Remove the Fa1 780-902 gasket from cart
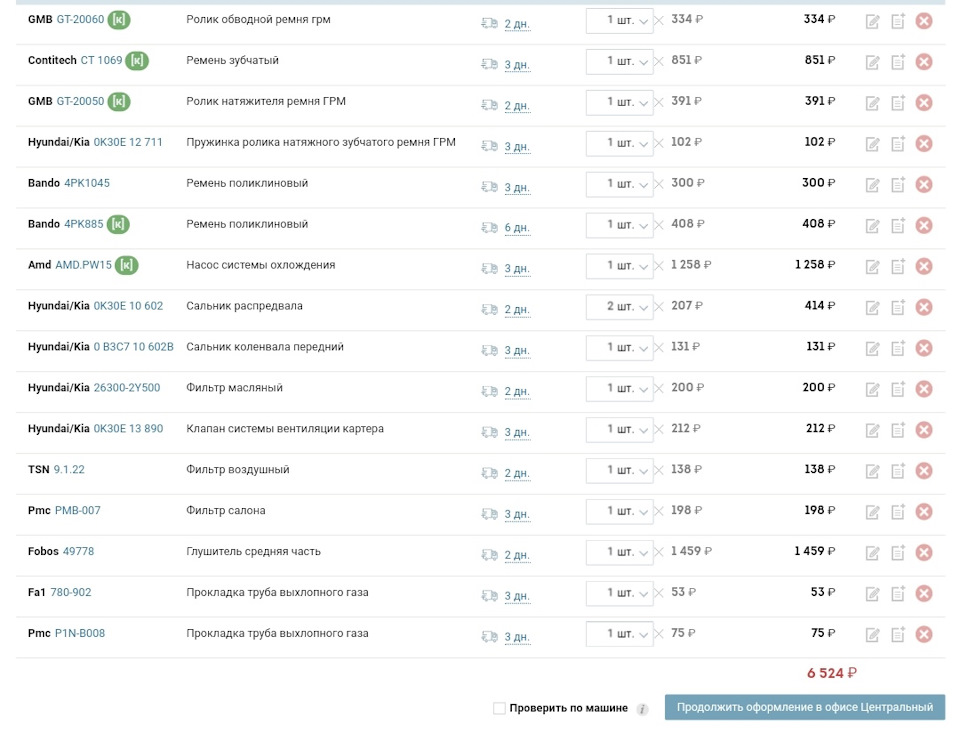Viewport: 960px width, 734px height. click(x=924, y=594)
